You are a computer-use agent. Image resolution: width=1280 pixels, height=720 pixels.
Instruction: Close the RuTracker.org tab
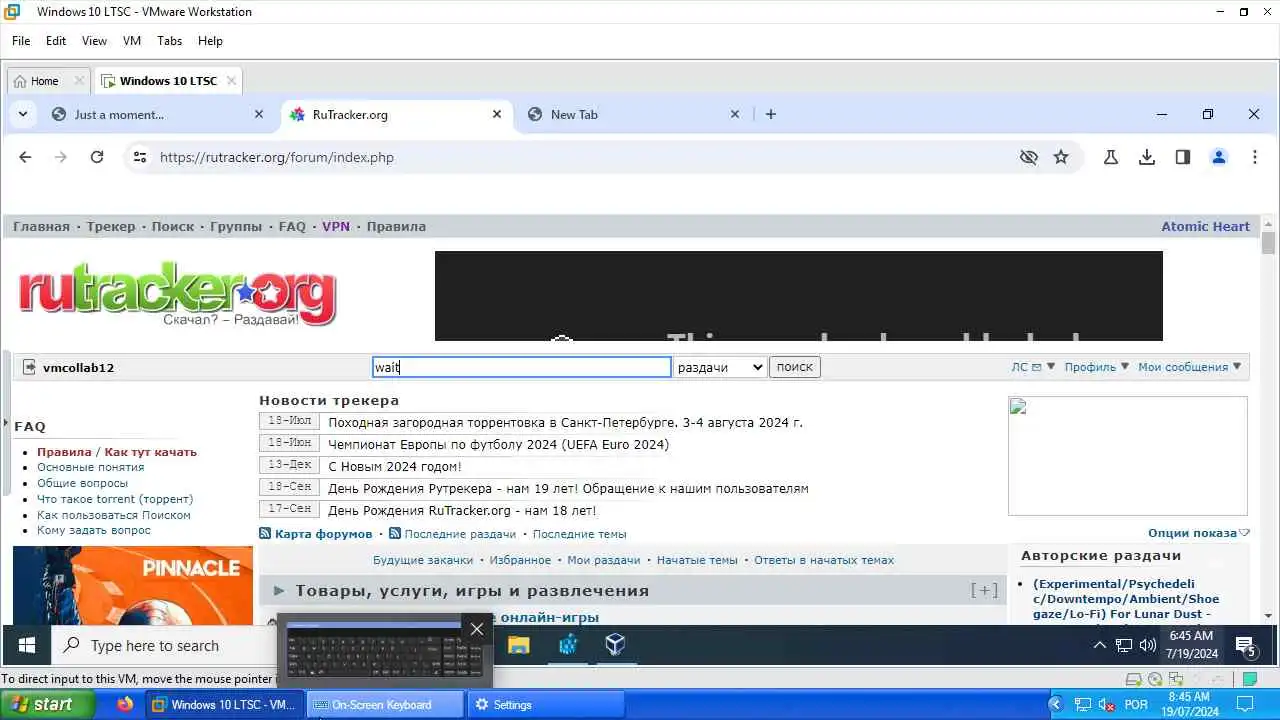497,114
